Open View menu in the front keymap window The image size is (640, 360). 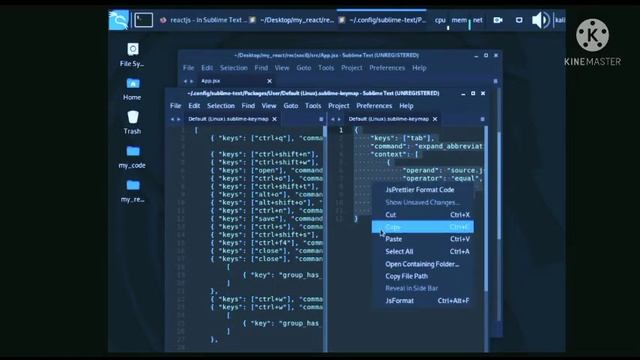pos(269,106)
